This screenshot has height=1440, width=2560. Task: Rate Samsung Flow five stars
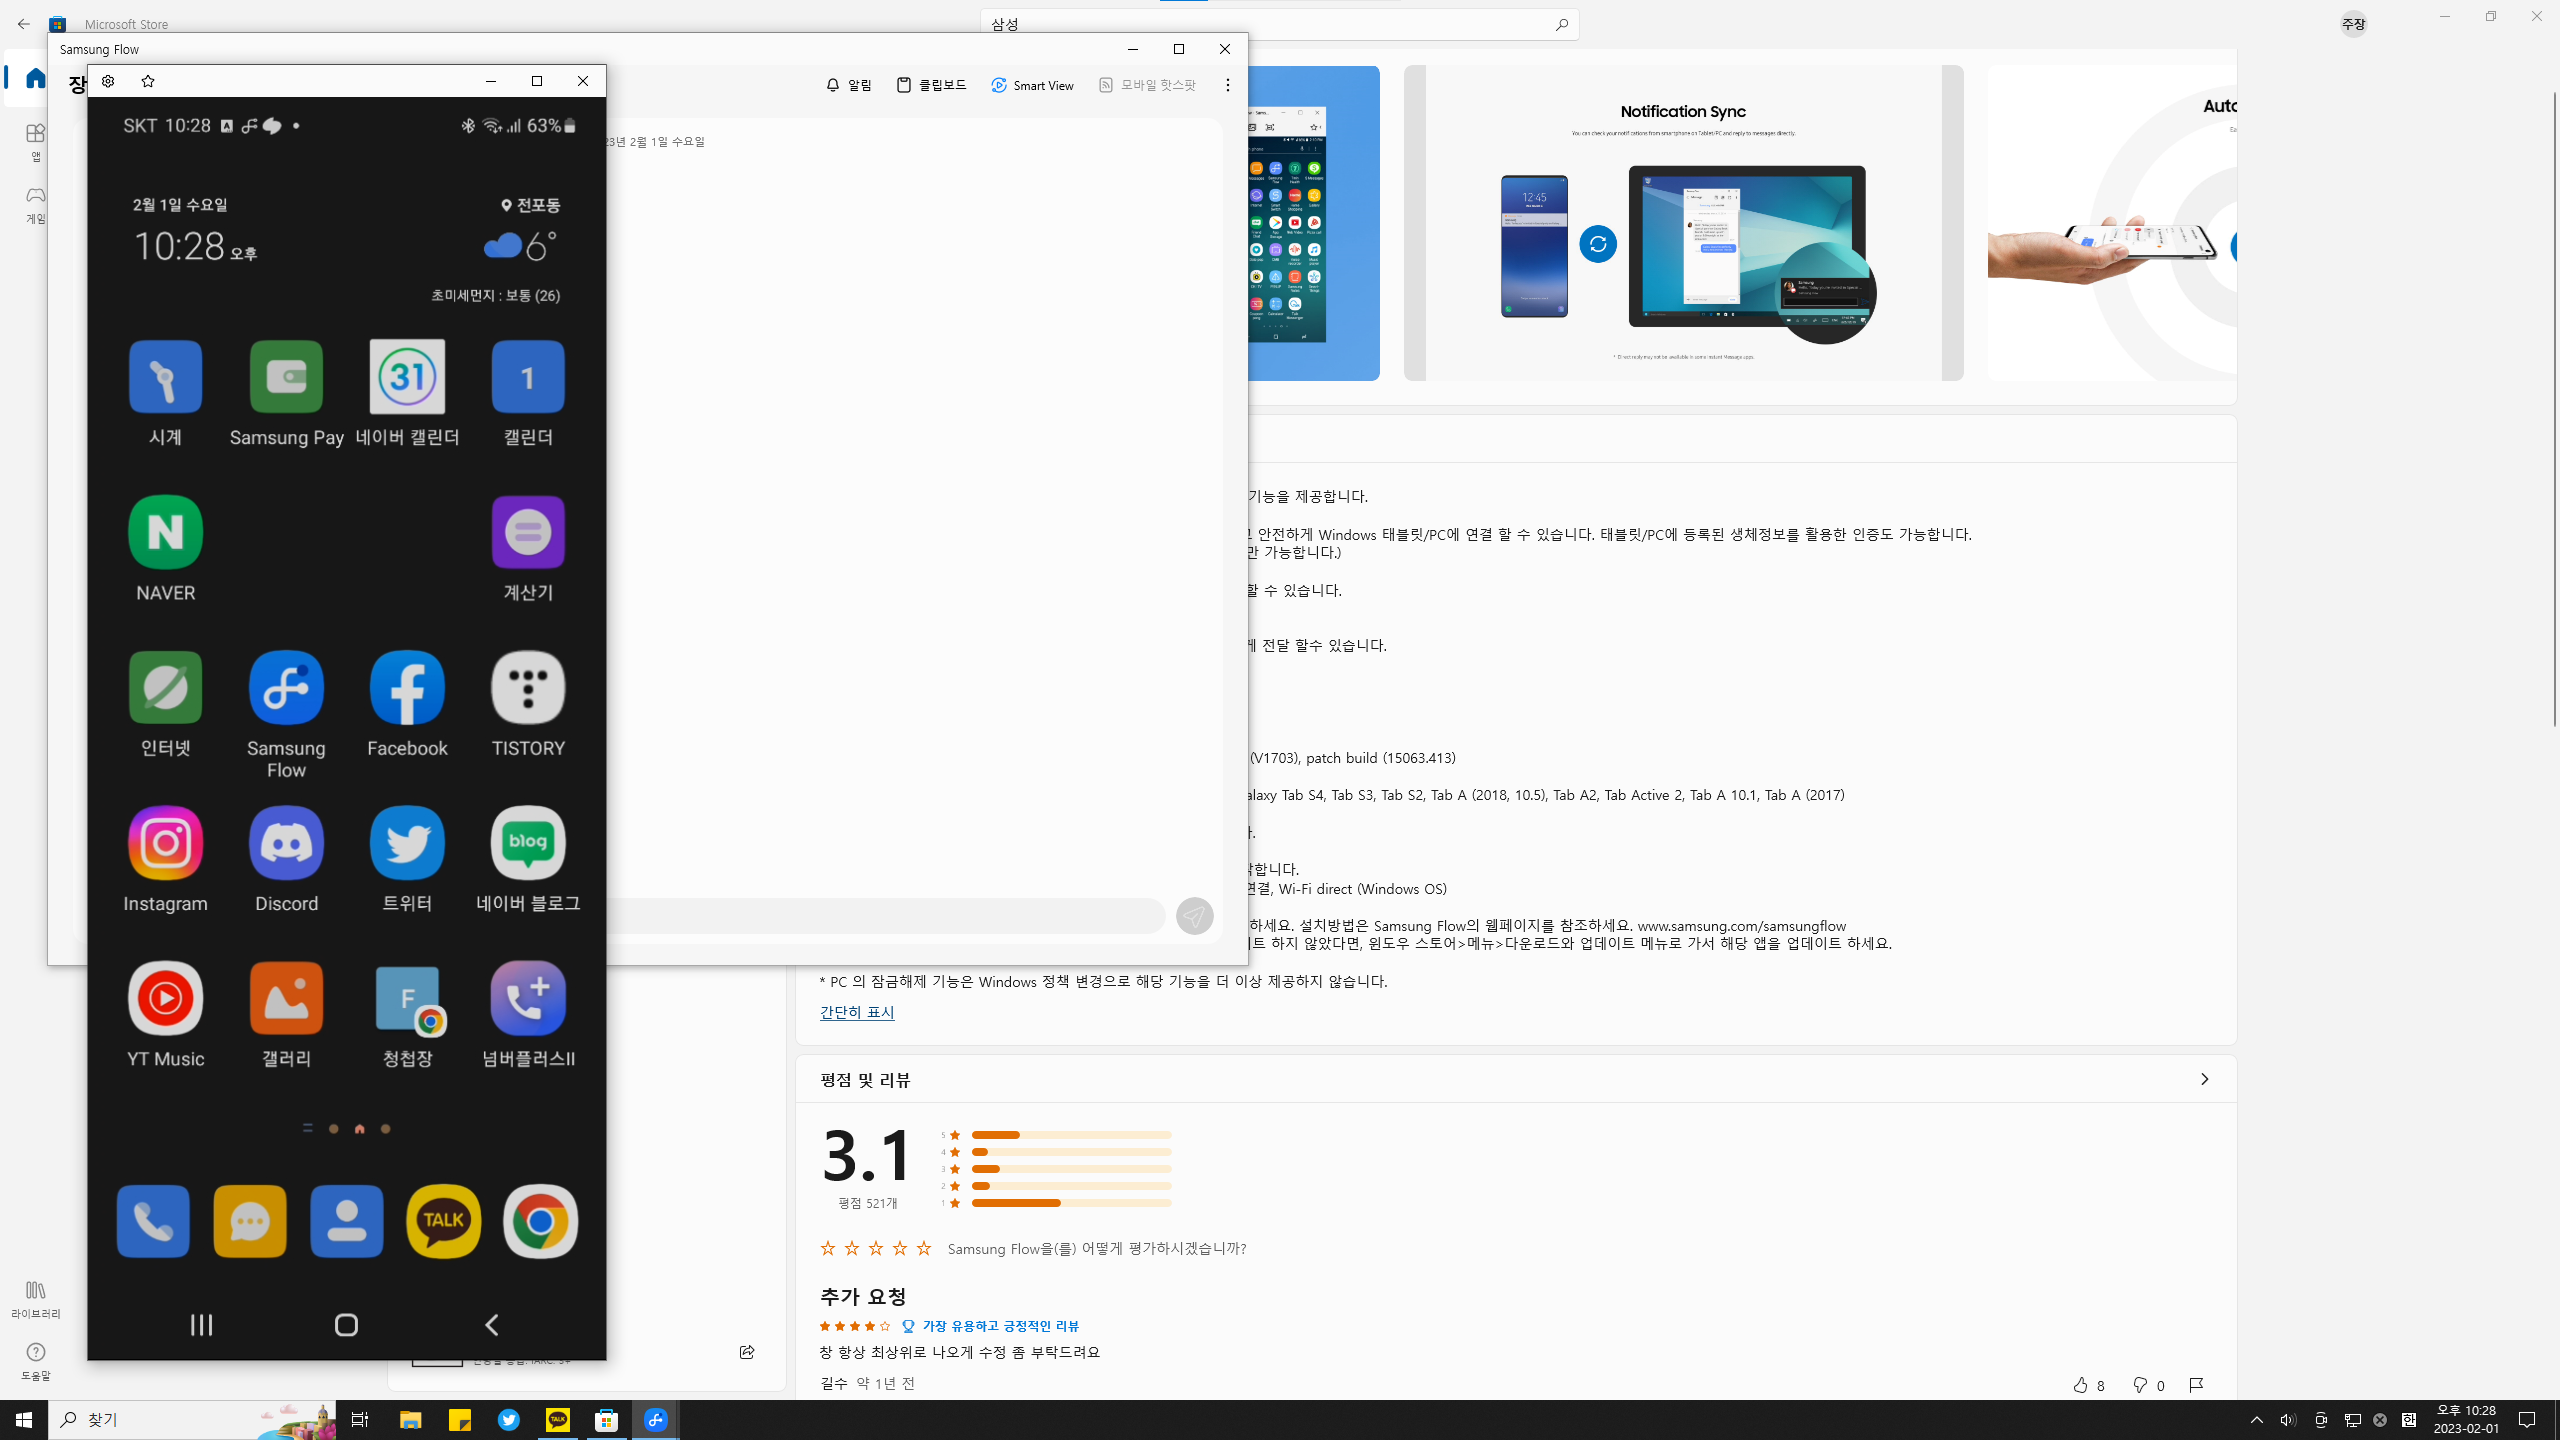tap(924, 1248)
